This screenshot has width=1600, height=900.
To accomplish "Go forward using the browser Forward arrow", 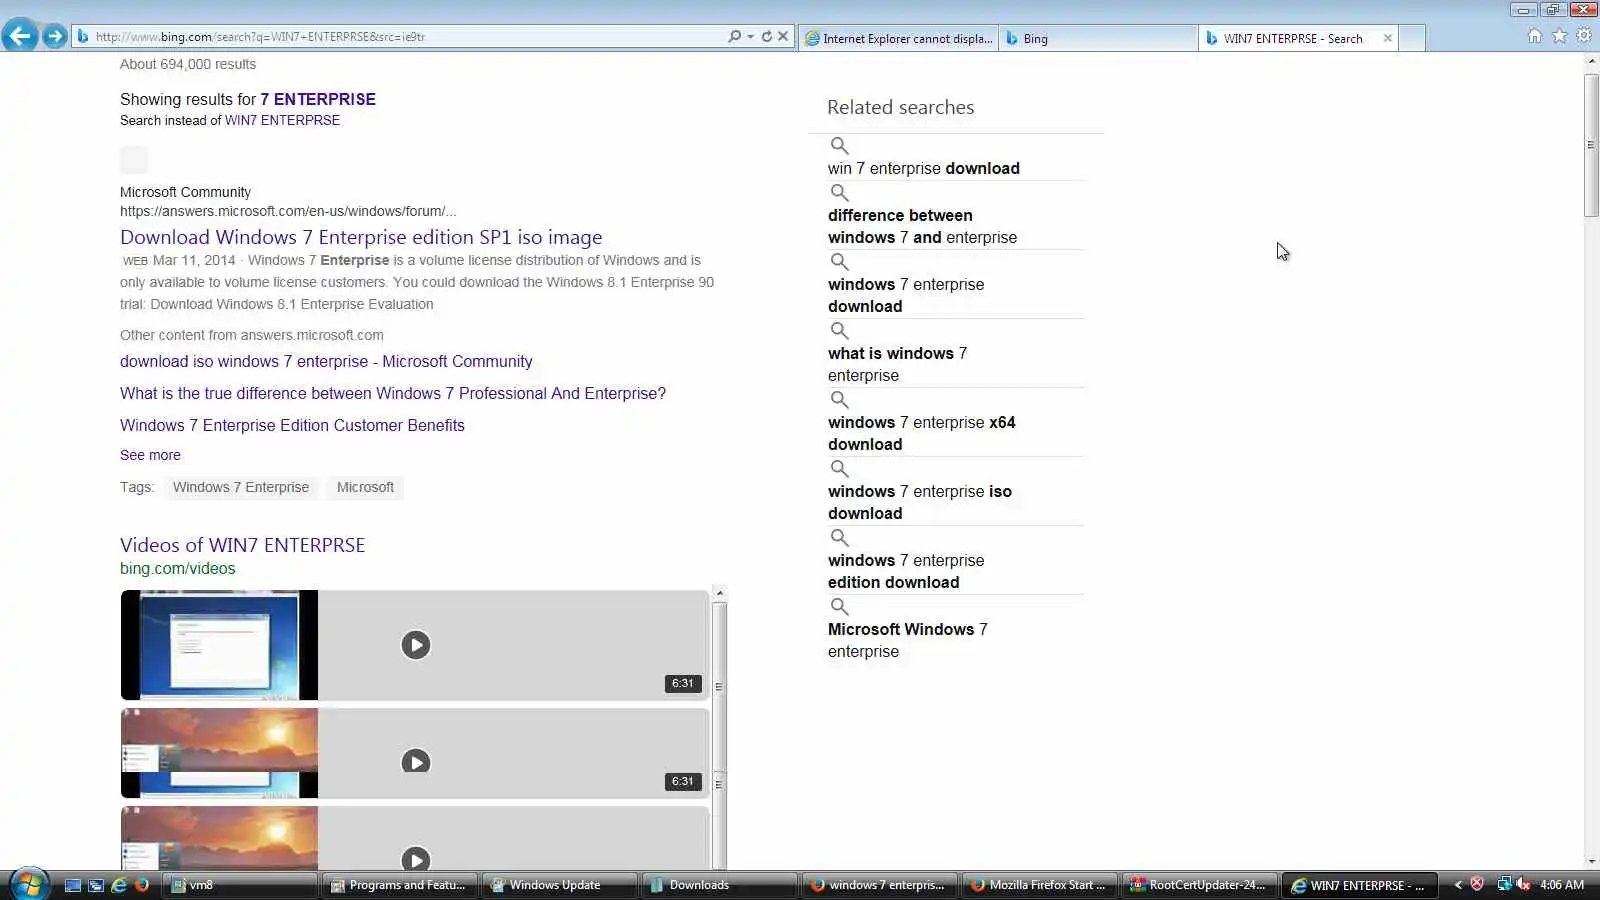I will pyautogui.click(x=55, y=37).
